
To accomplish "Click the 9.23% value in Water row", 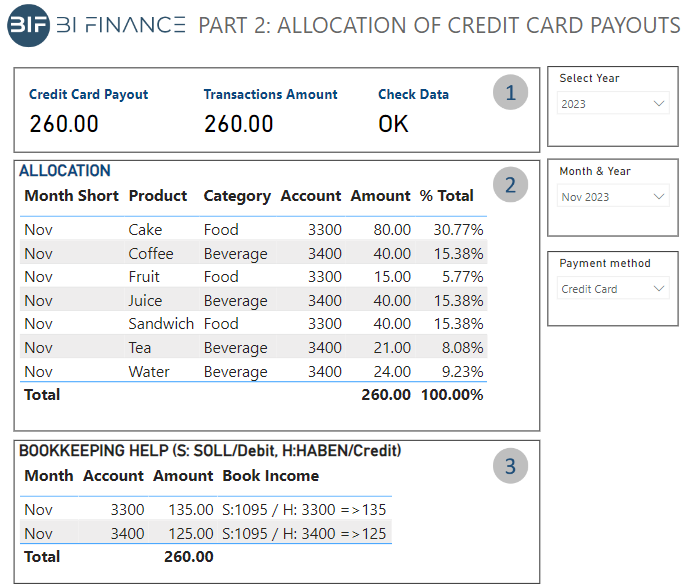I will (462, 371).
